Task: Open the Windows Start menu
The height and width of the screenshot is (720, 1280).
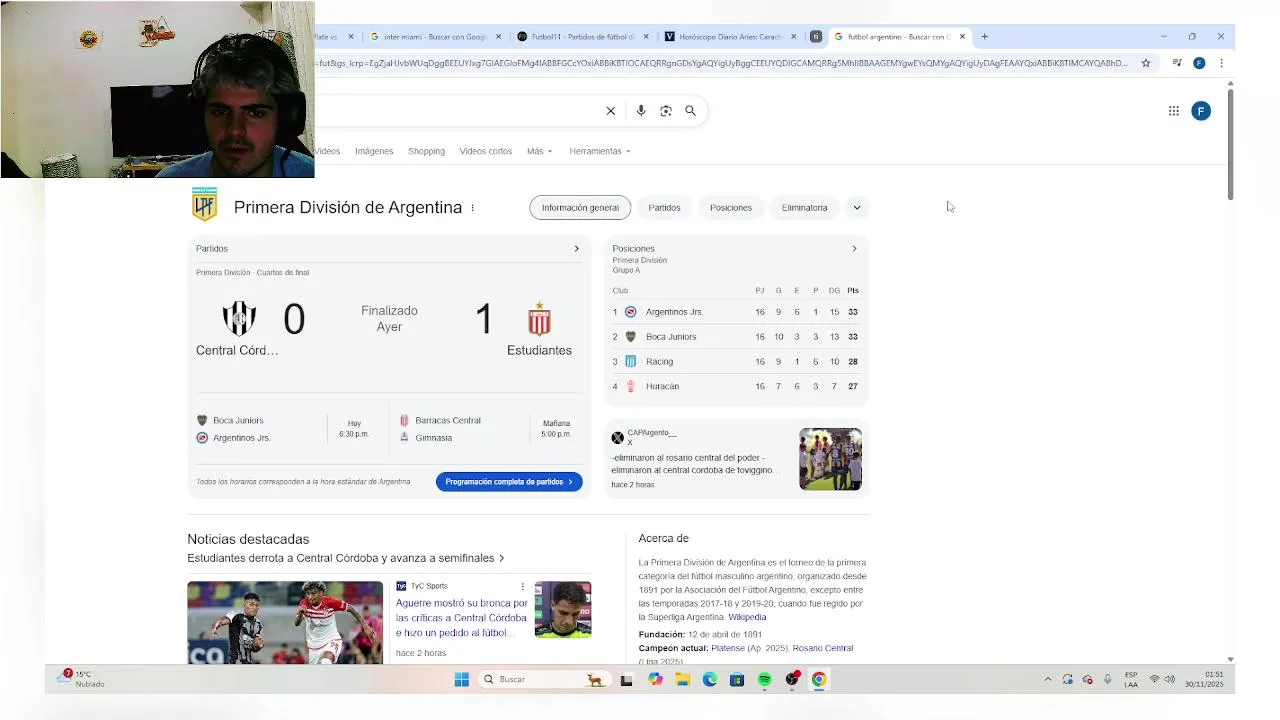Action: (x=462, y=680)
